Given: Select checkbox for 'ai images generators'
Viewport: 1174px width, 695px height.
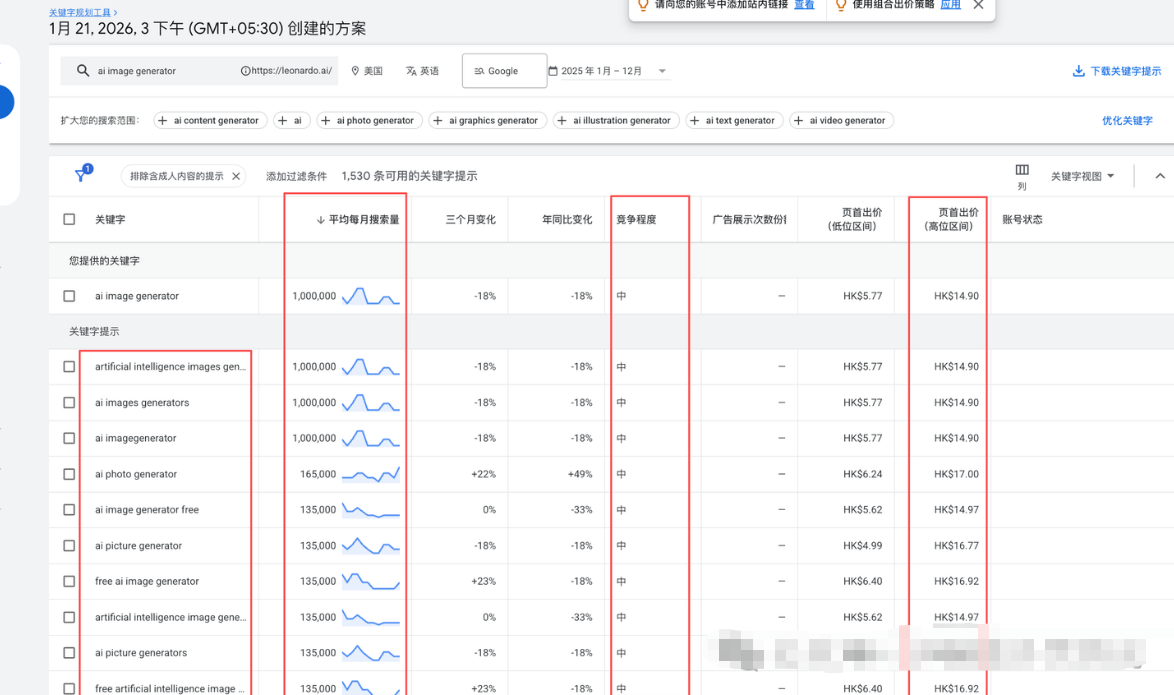Looking at the screenshot, I should click(x=70, y=403).
